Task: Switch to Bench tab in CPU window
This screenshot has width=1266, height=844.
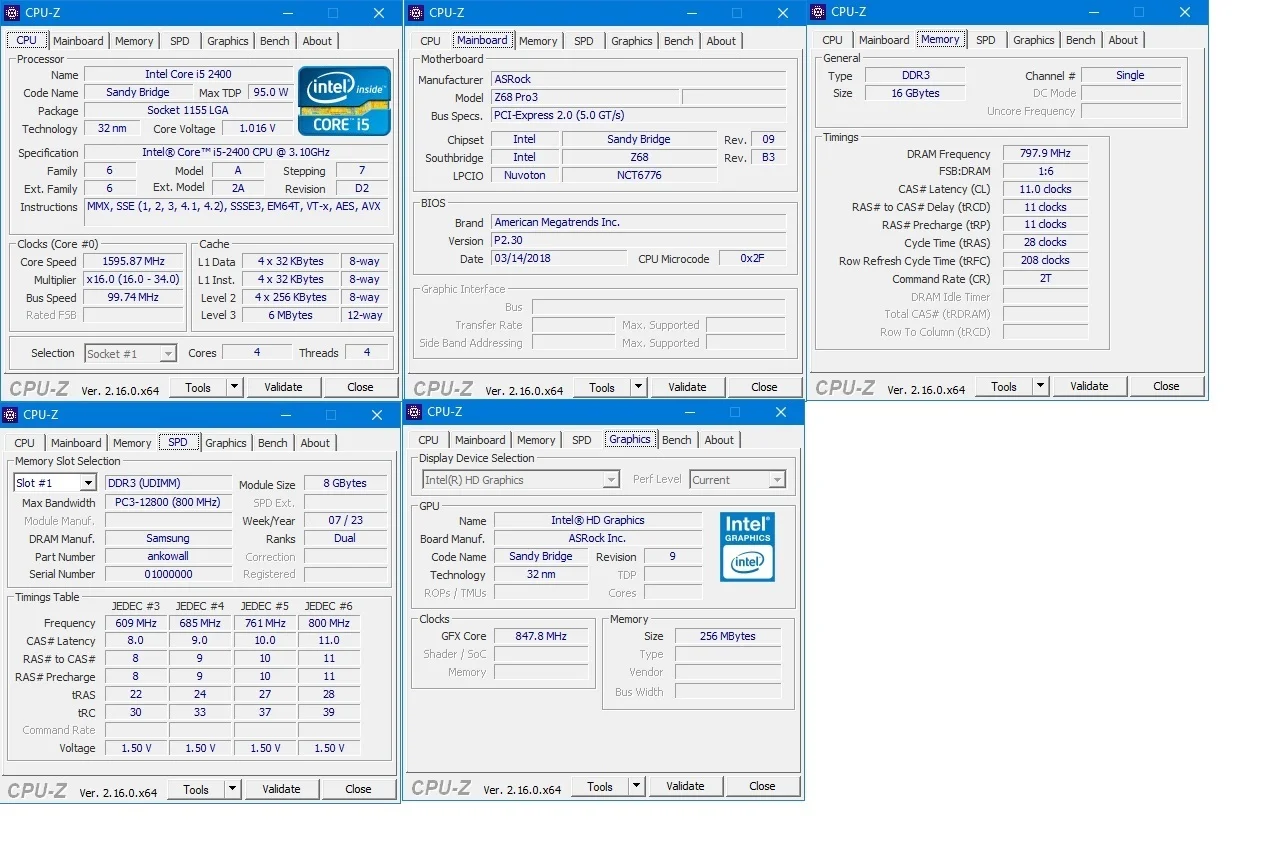Action: pos(275,41)
